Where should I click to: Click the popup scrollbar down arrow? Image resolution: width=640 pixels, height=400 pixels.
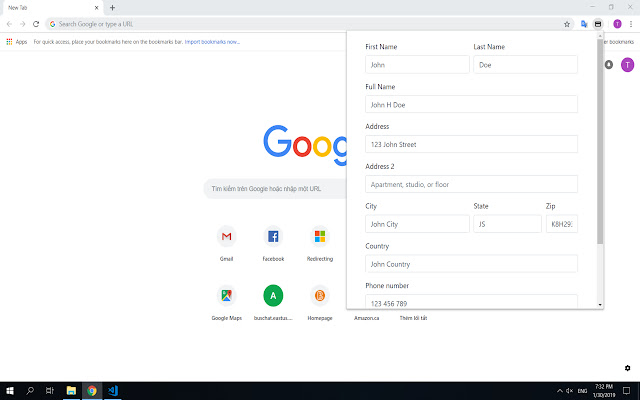(600, 304)
